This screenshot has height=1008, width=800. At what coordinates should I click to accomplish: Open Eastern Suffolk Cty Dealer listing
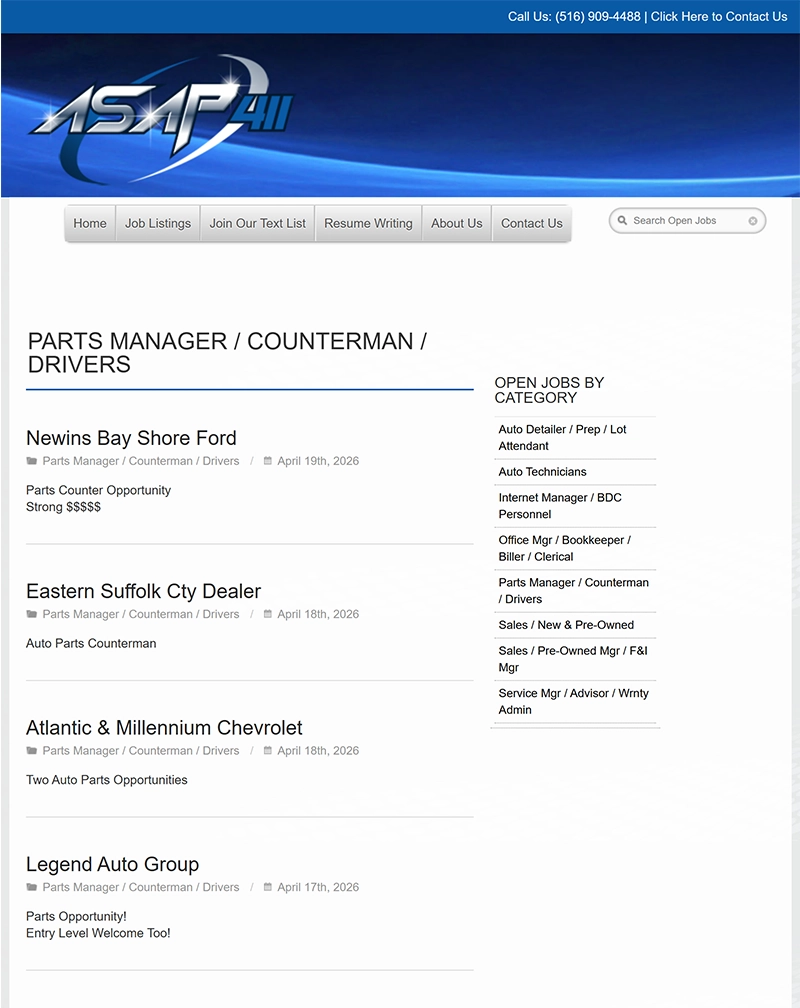pyautogui.click(x=143, y=591)
